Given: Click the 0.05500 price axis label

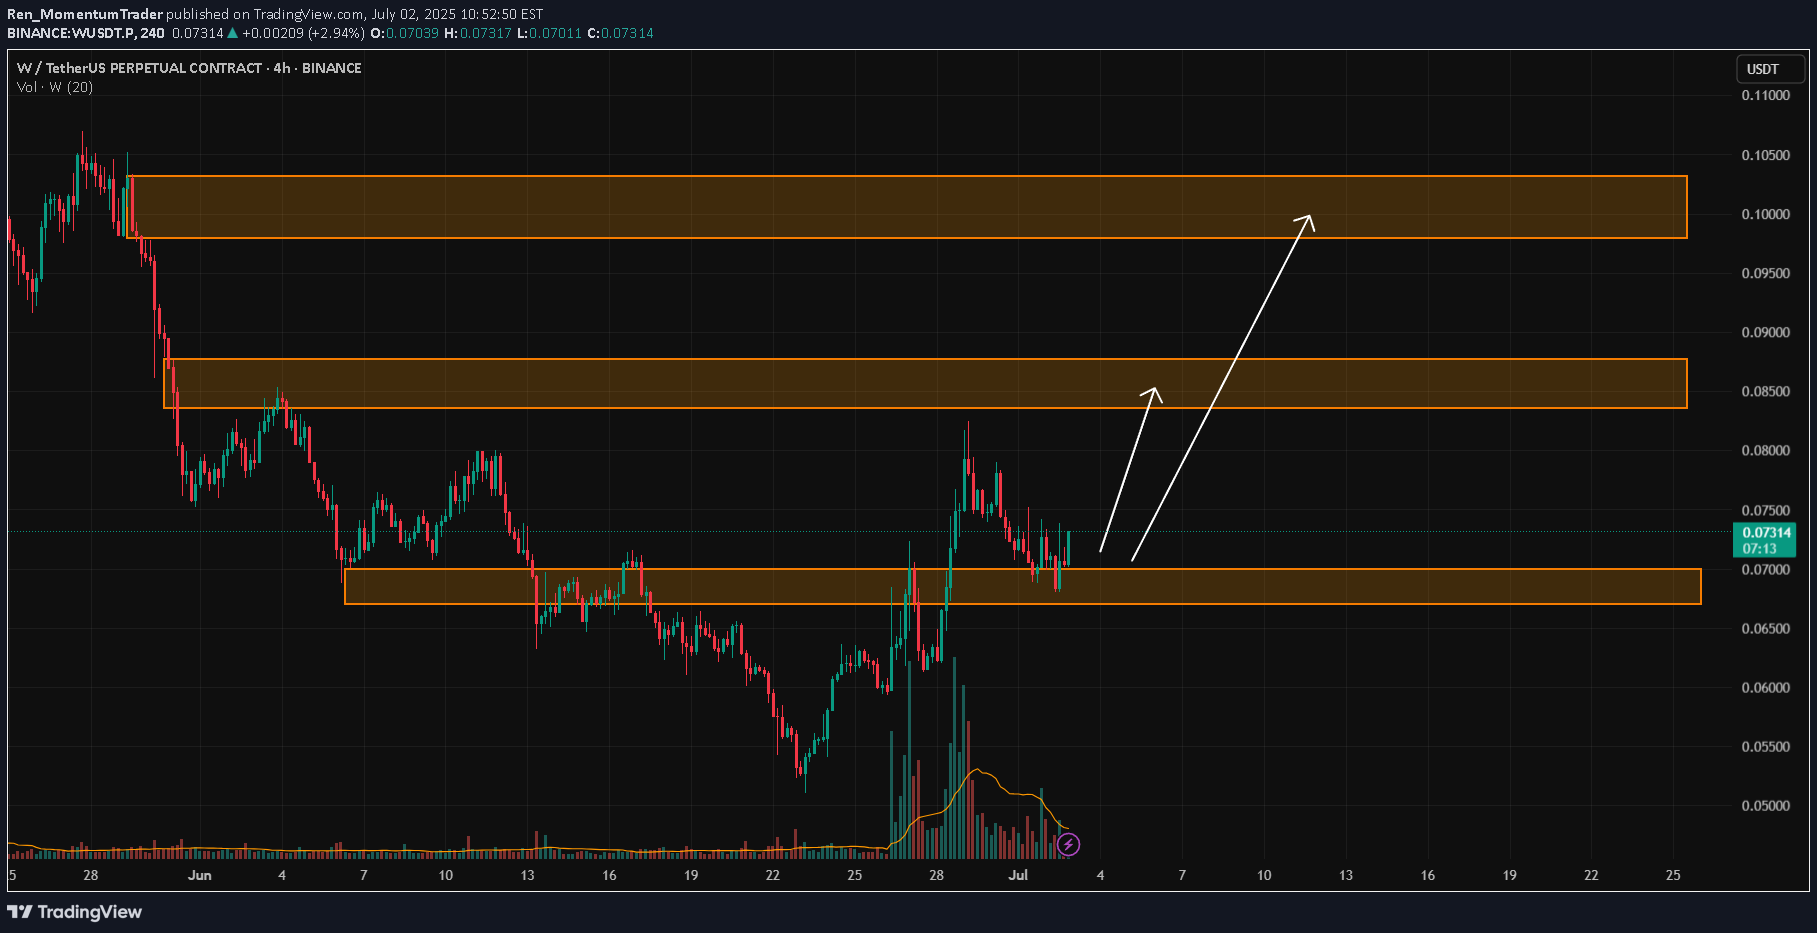Looking at the screenshot, I should click(x=1765, y=746).
